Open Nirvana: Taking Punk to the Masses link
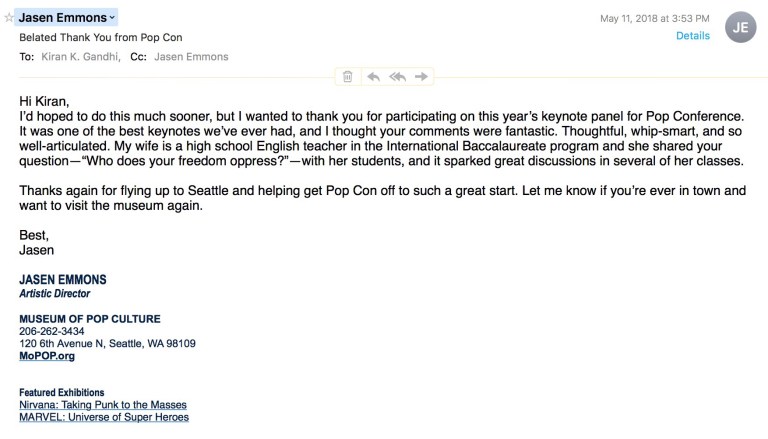The height and width of the screenshot is (439, 768). coord(103,405)
